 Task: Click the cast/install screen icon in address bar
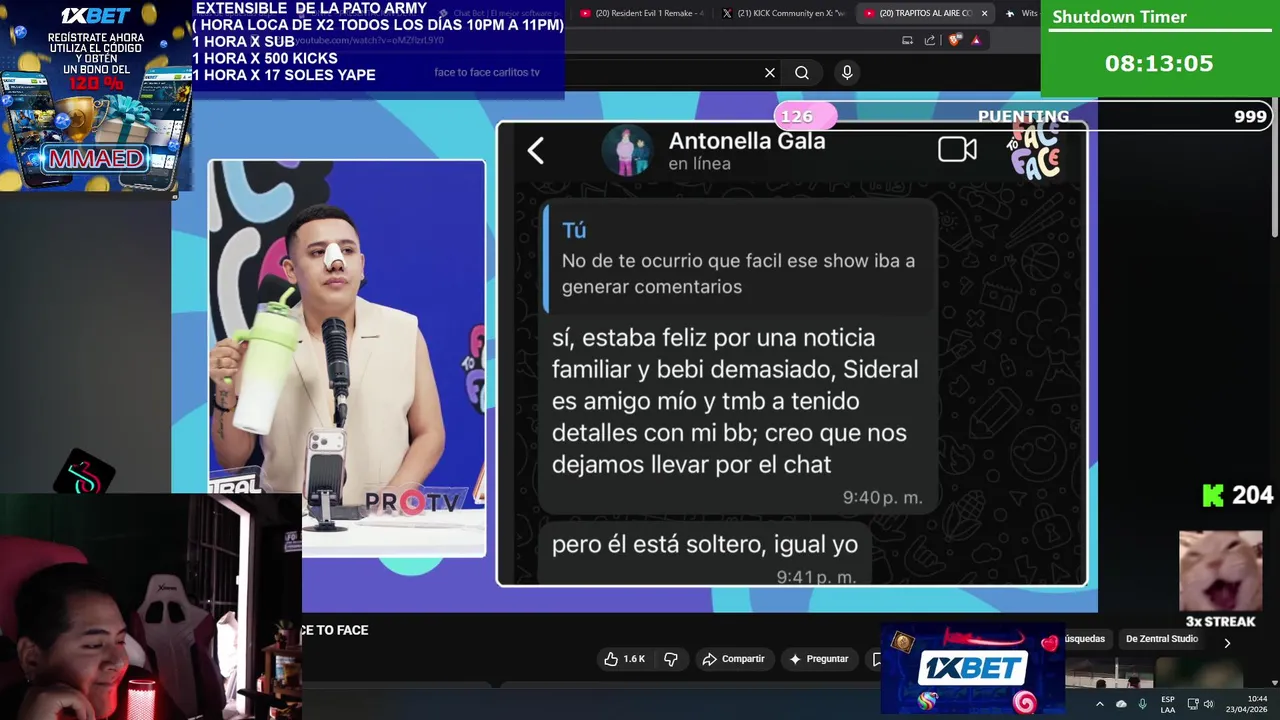(x=907, y=40)
